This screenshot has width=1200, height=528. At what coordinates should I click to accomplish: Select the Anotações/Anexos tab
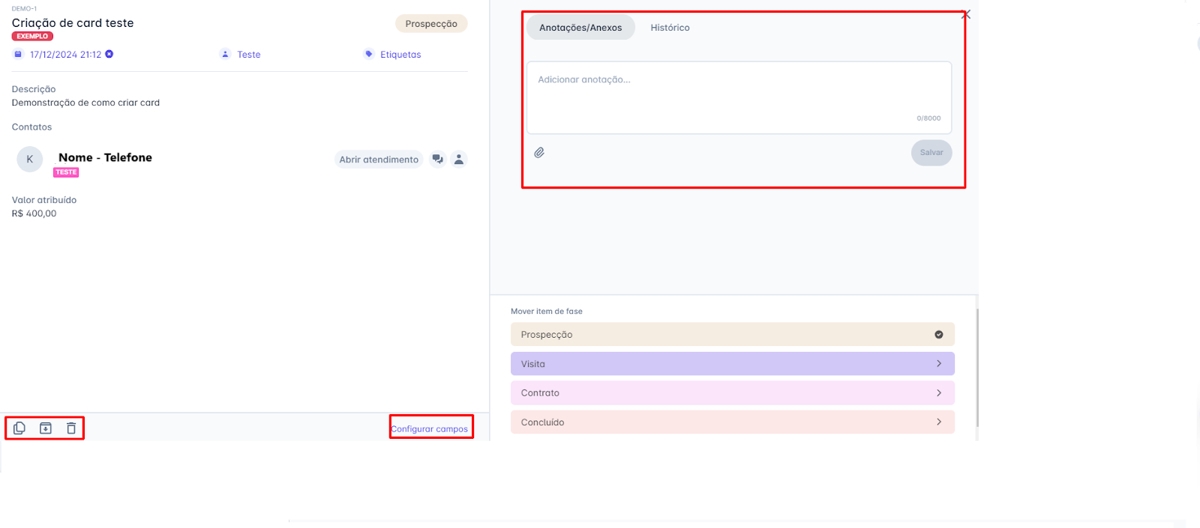pyautogui.click(x=580, y=28)
